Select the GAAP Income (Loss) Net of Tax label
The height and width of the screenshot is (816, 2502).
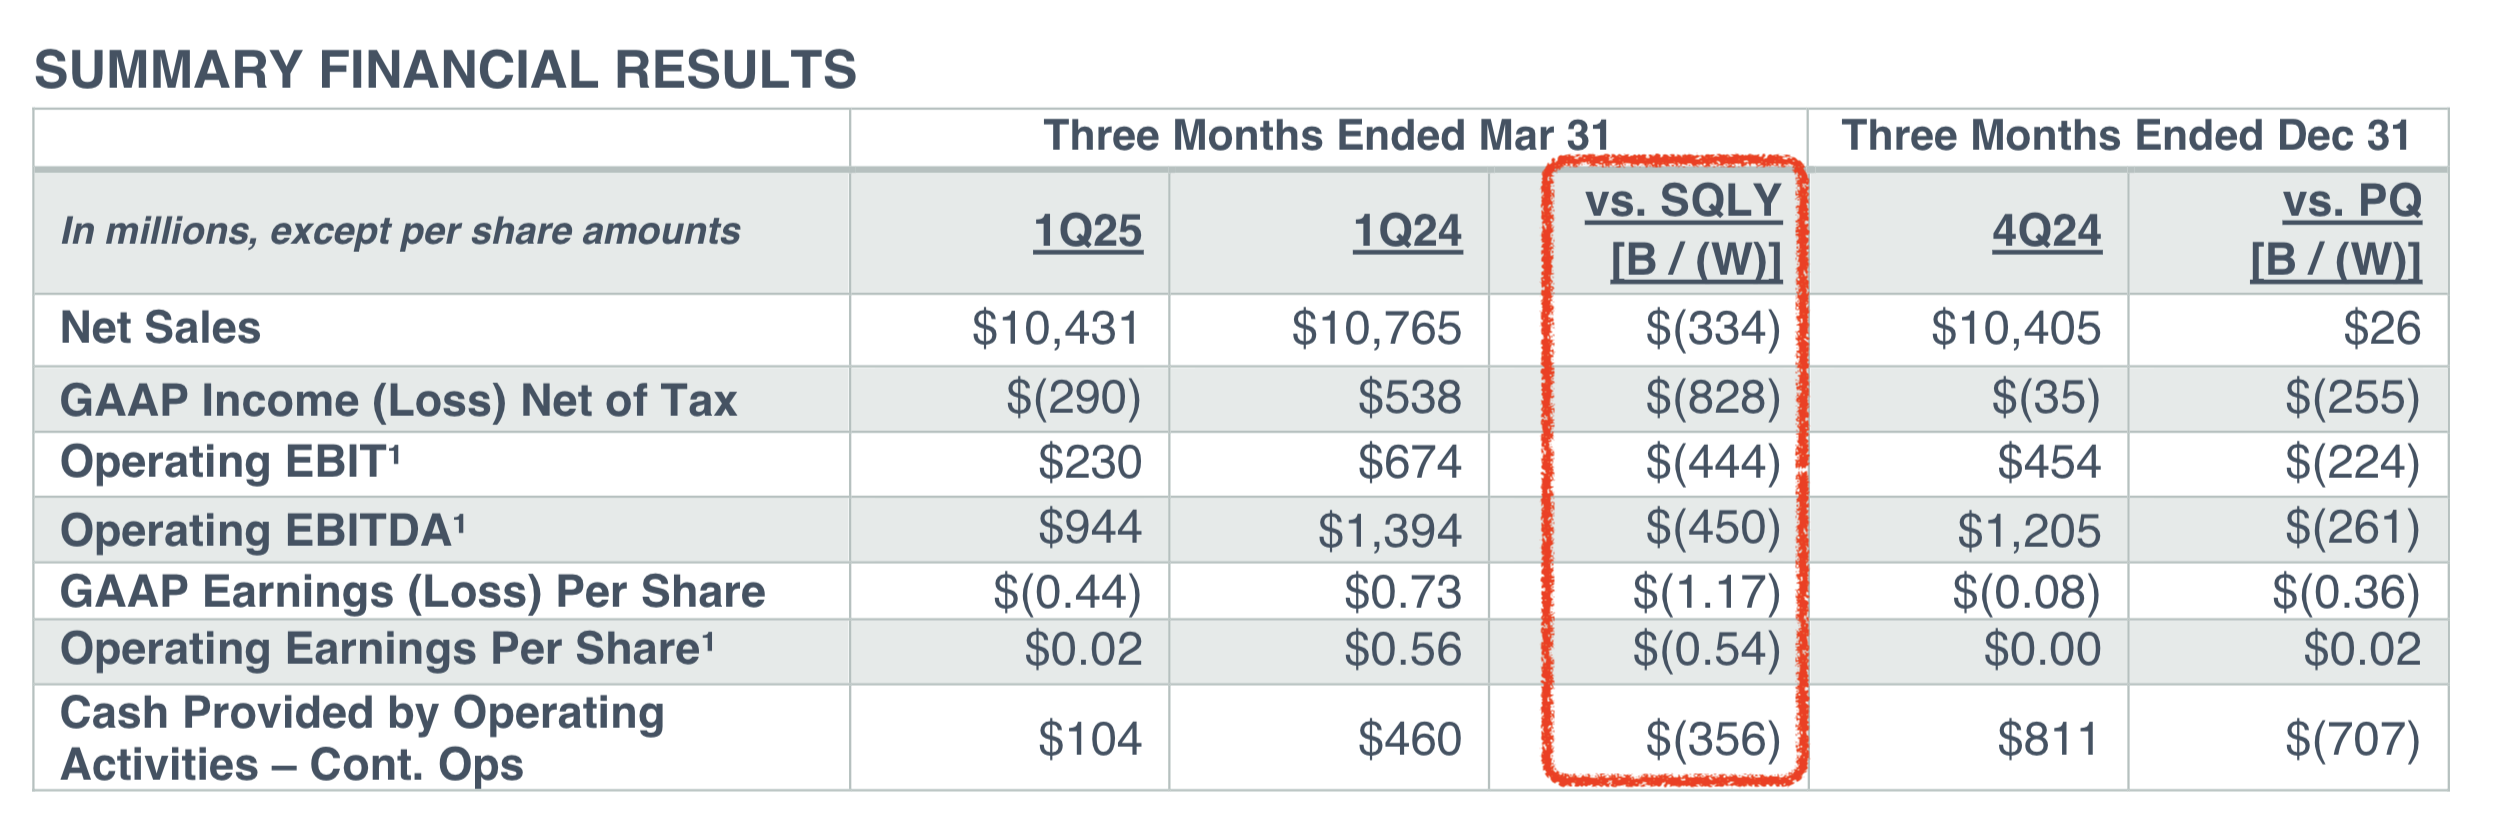(x=398, y=400)
